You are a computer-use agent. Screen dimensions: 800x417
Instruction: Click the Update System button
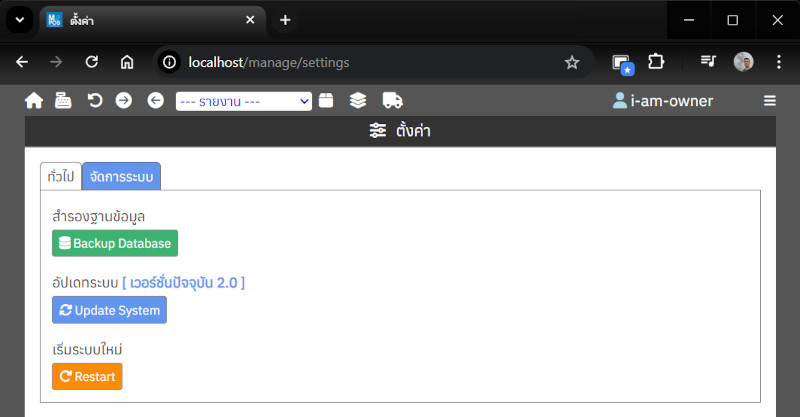(109, 310)
